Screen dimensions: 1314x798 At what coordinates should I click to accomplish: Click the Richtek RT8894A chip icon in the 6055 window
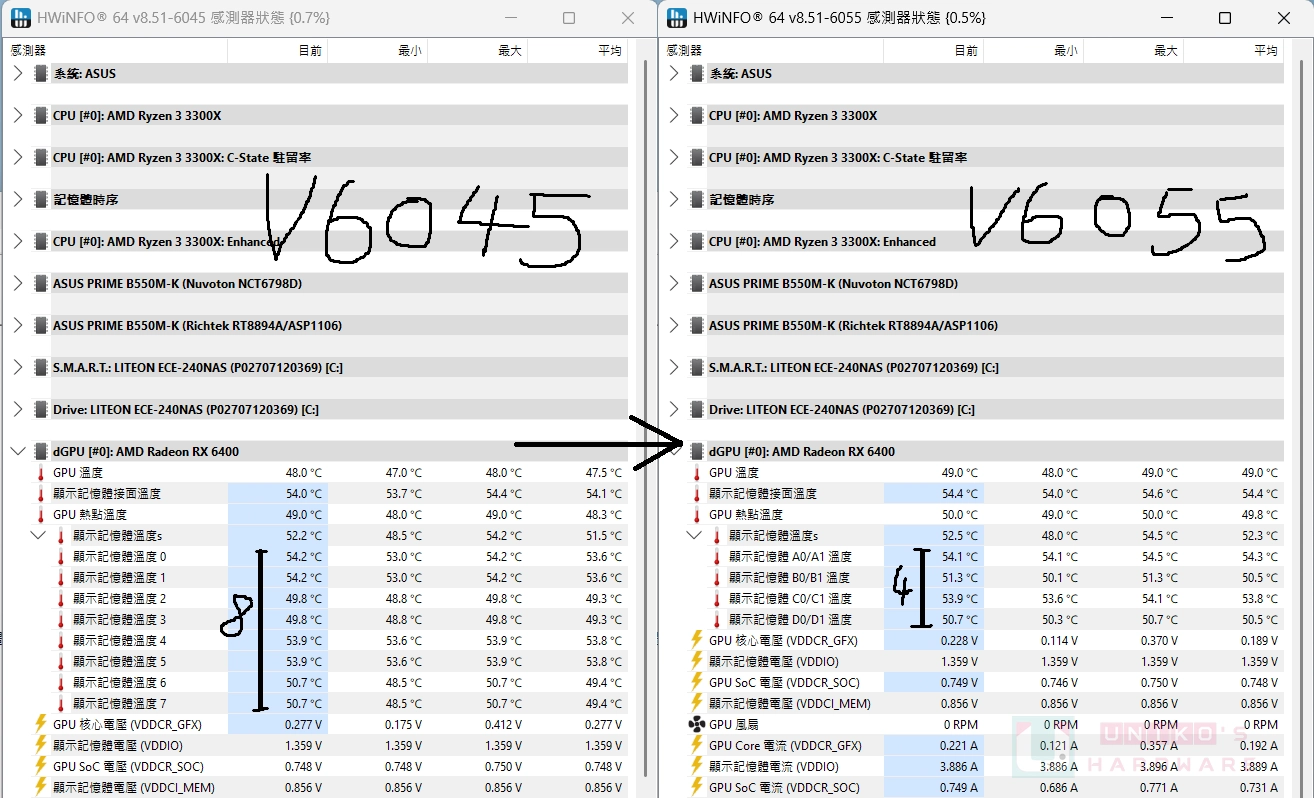coord(697,325)
